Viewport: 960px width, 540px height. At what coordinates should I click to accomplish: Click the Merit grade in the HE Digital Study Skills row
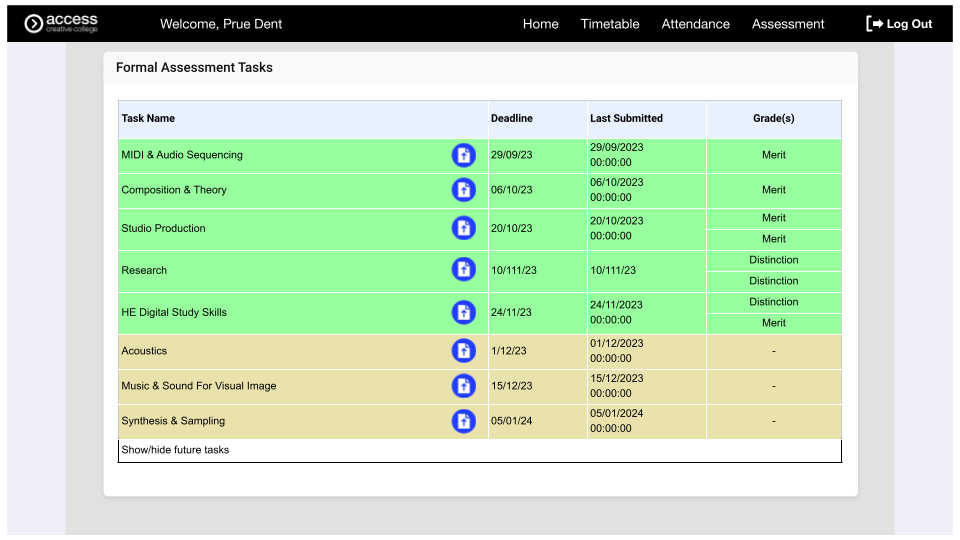click(774, 323)
